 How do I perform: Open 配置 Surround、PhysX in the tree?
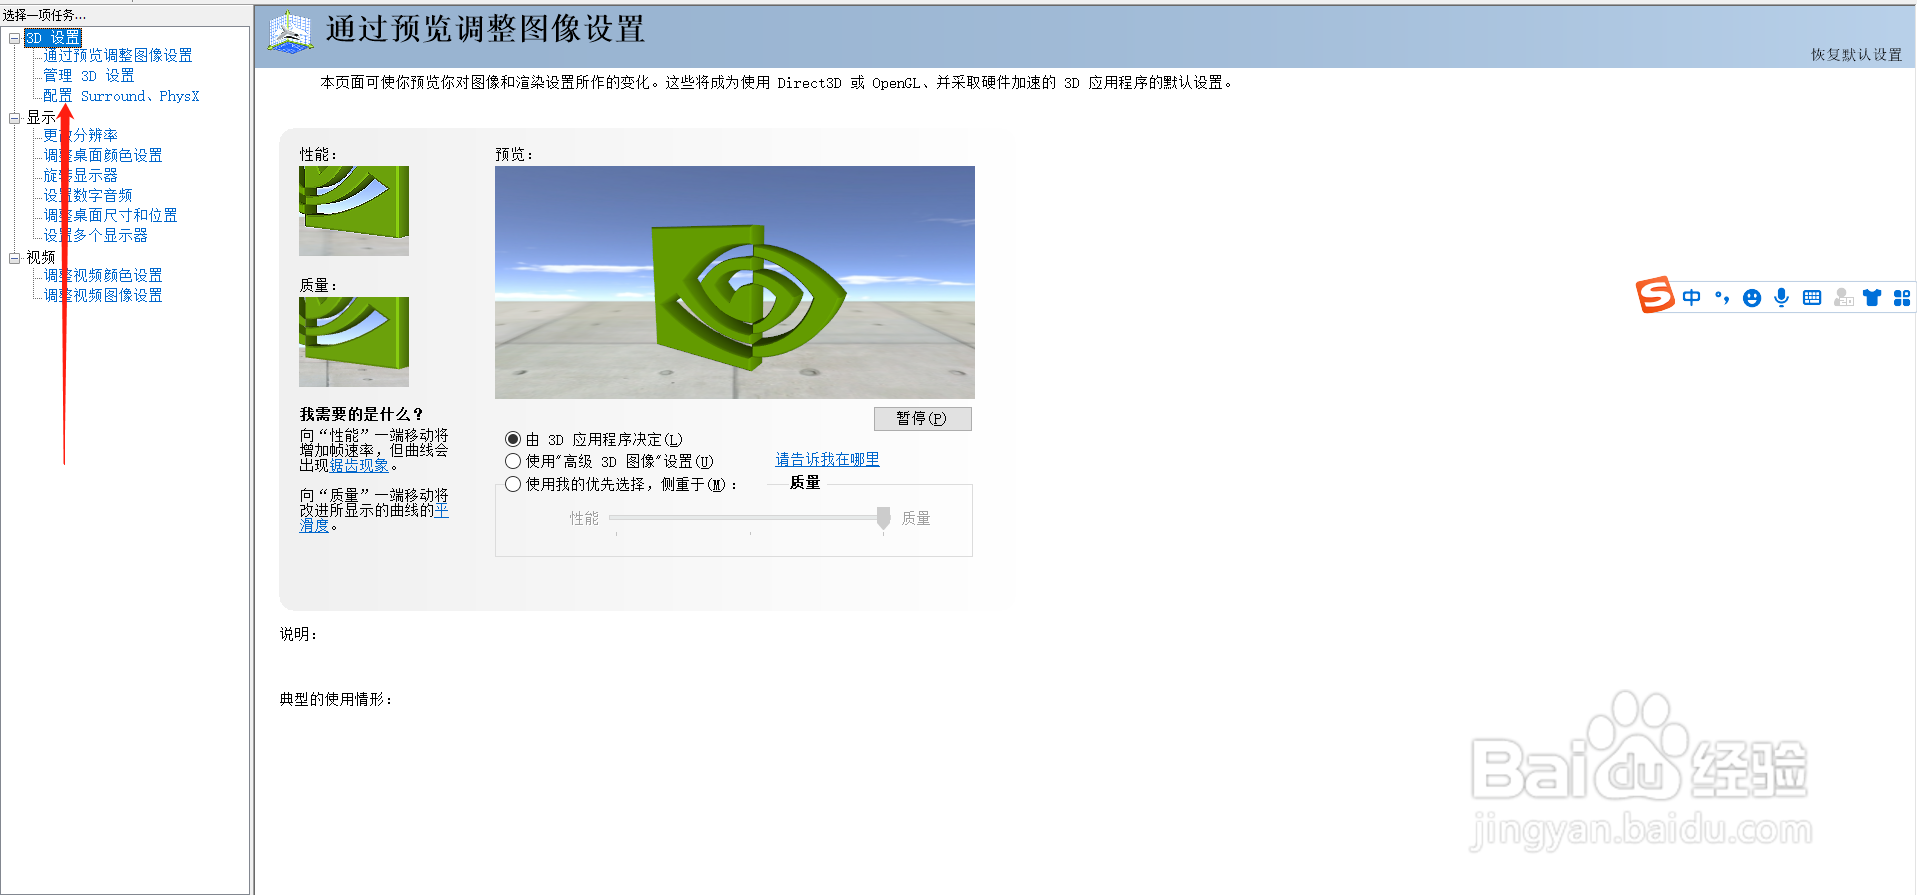point(121,96)
